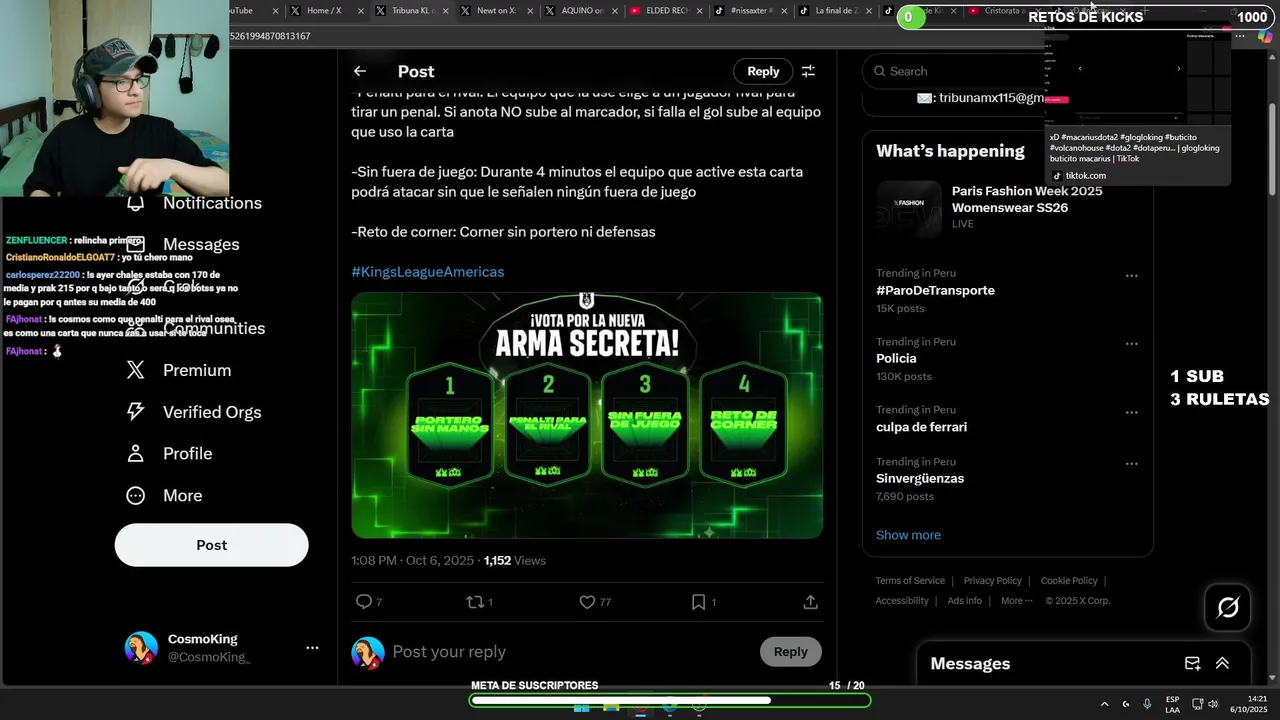Open the ARMA SECRETA post image
The width and height of the screenshot is (1280, 720).
587,415
